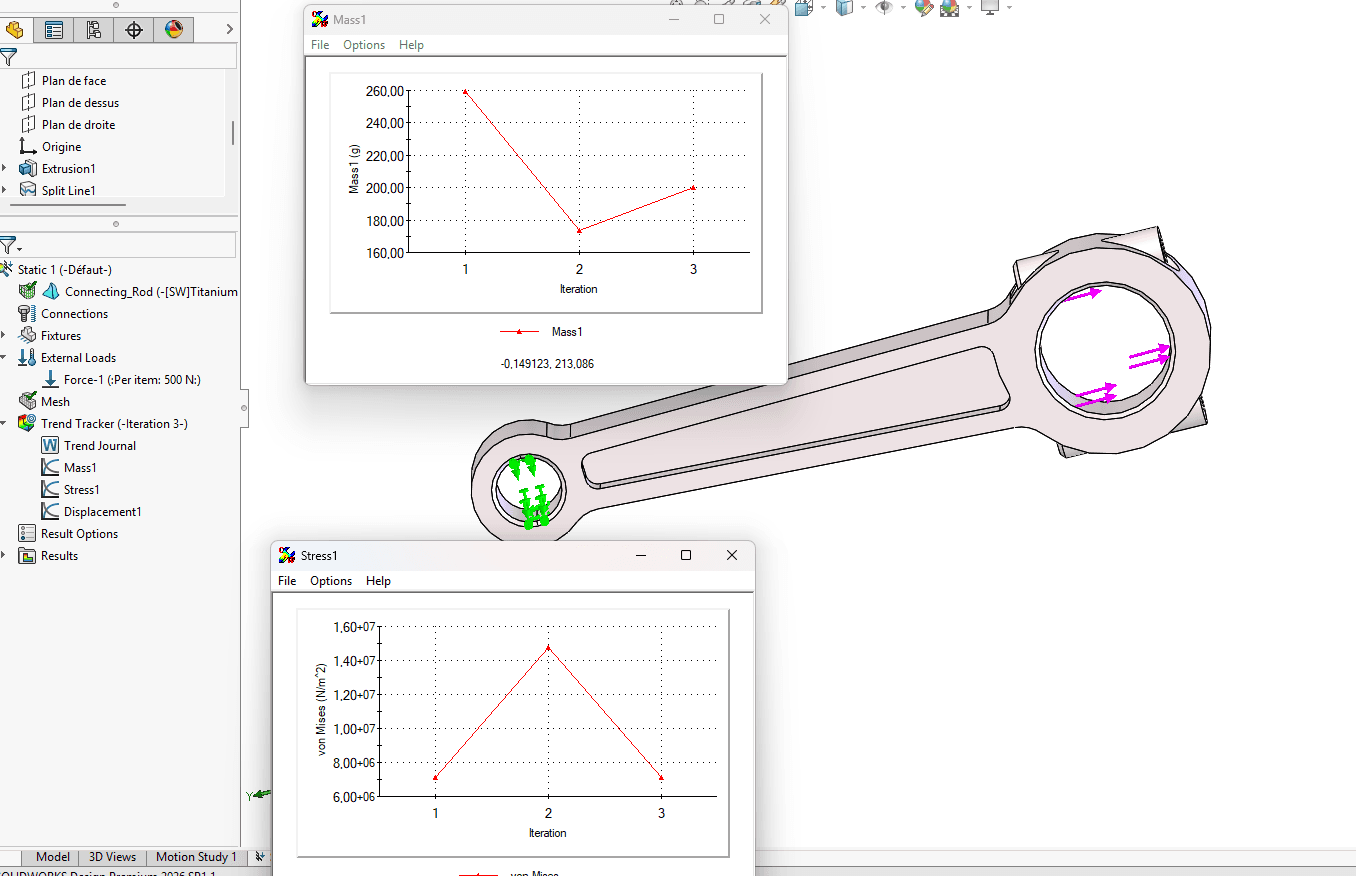
Task: Expand the Extrusion1 feature node
Action: click(x=5, y=169)
